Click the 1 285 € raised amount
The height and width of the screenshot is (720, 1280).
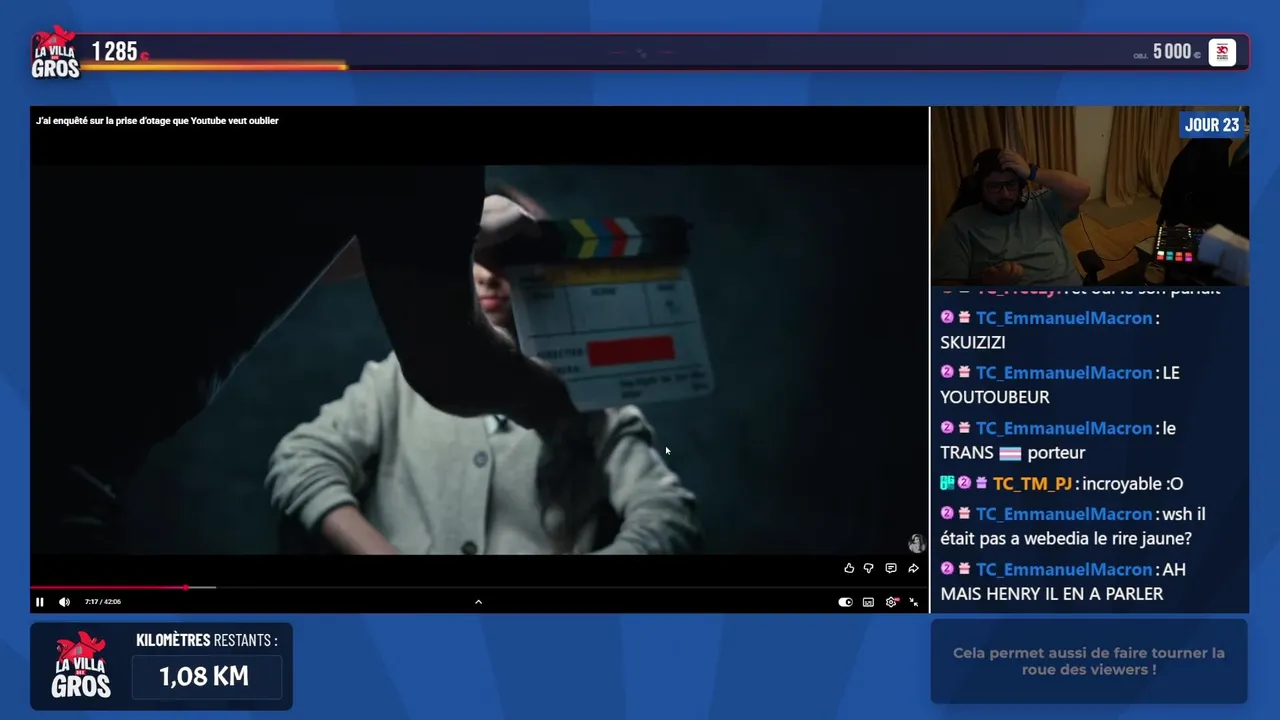tap(120, 52)
